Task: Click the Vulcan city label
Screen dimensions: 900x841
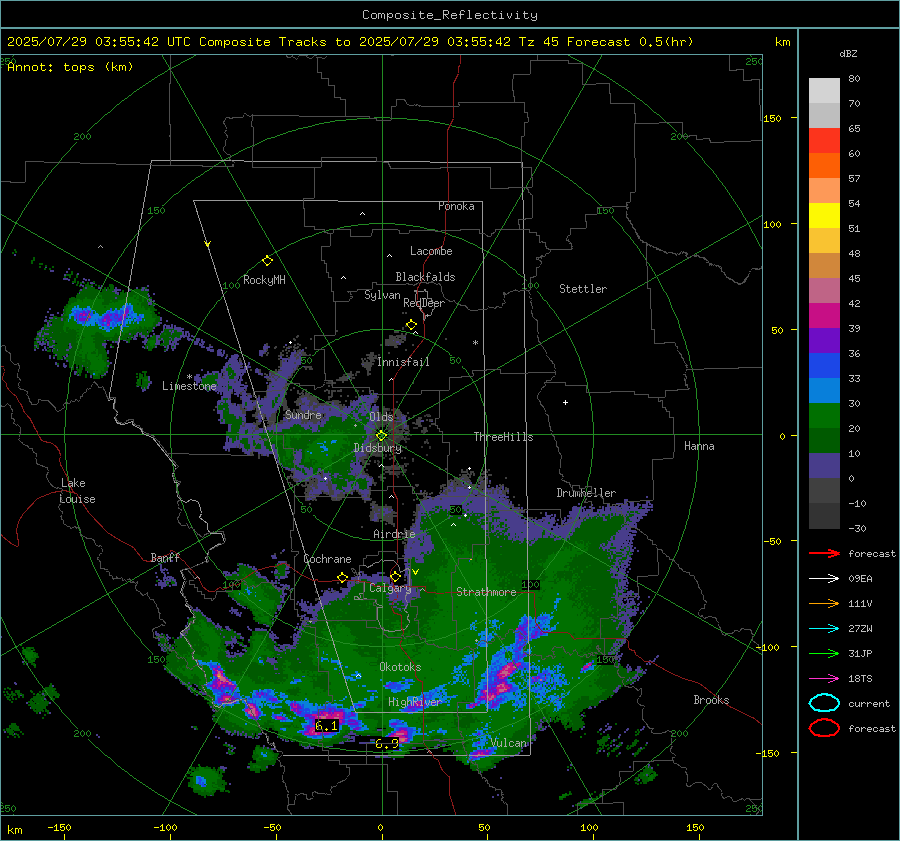Action: (x=509, y=743)
